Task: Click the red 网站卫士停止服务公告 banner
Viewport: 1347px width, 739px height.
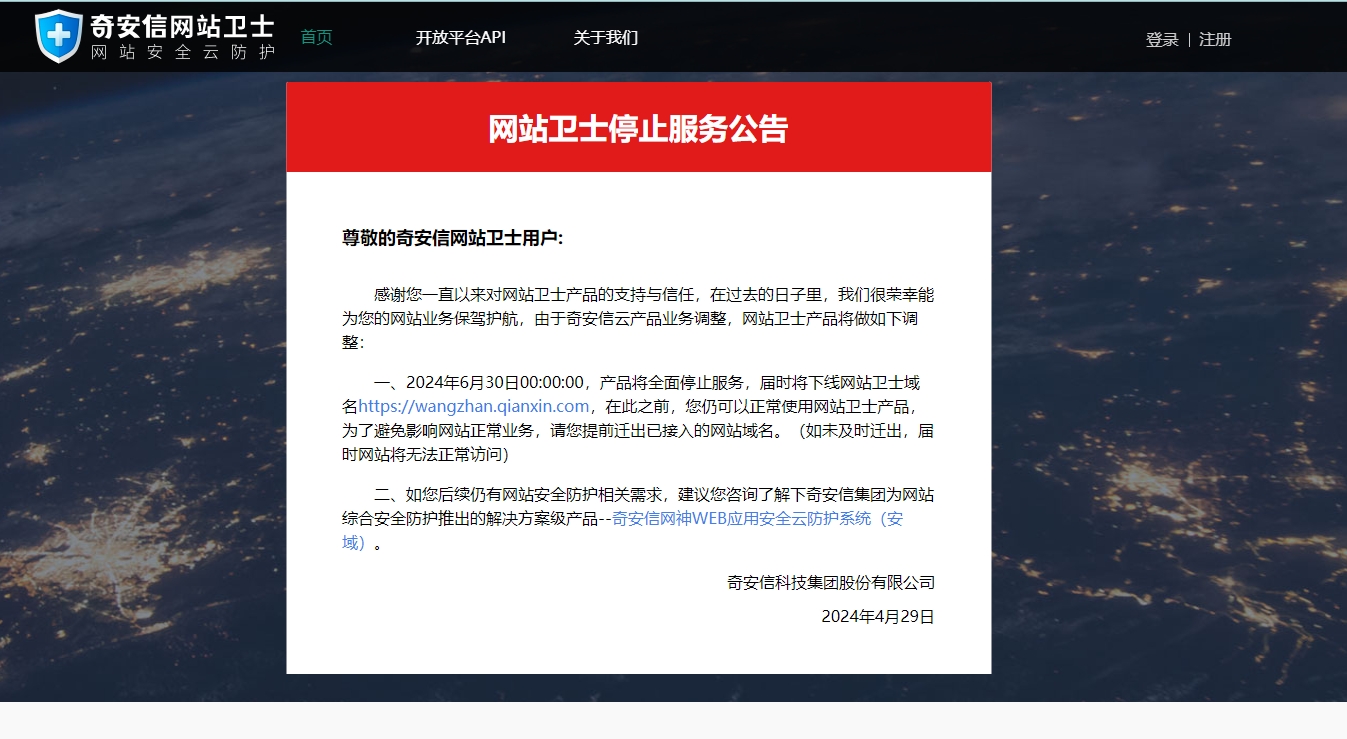Action: pos(639,127)
